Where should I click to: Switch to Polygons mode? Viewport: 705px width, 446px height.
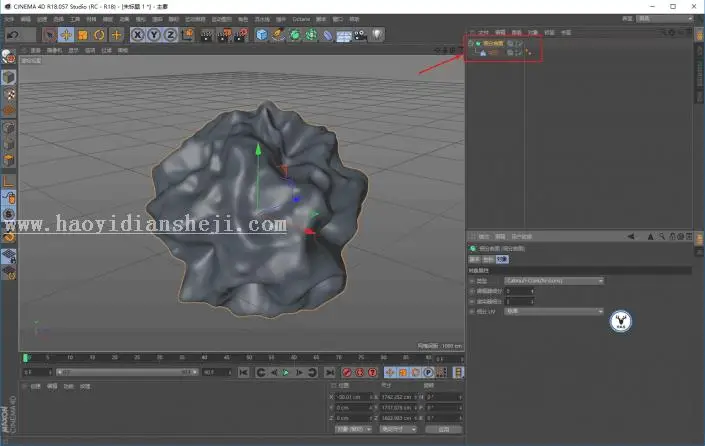point(9,160)
